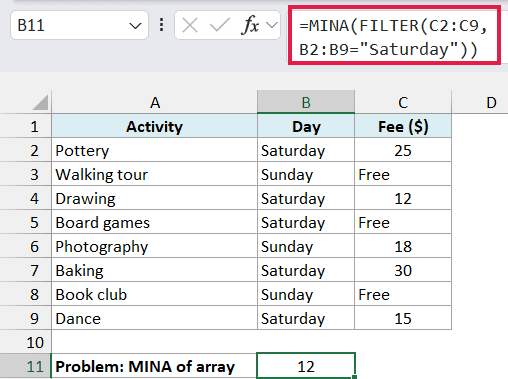Select Board games' Saturday cell
Screen dimensions: 508x379
pos(306,222)
